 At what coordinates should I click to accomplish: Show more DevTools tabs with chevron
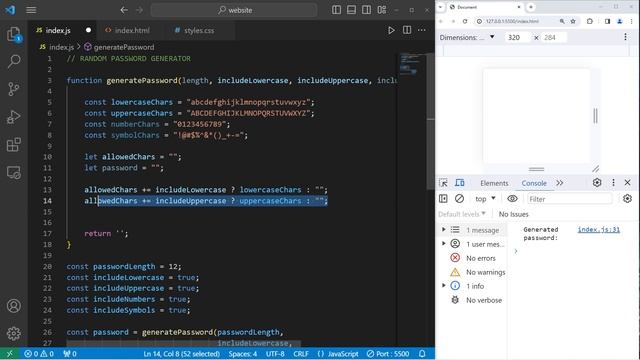point(560,183)
